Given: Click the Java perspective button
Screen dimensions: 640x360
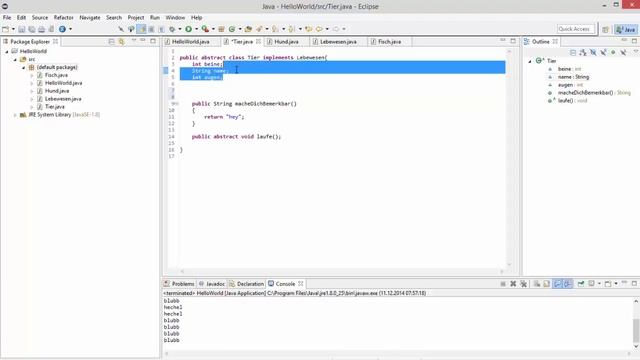Looking at the screenshot, I should 626,29.
